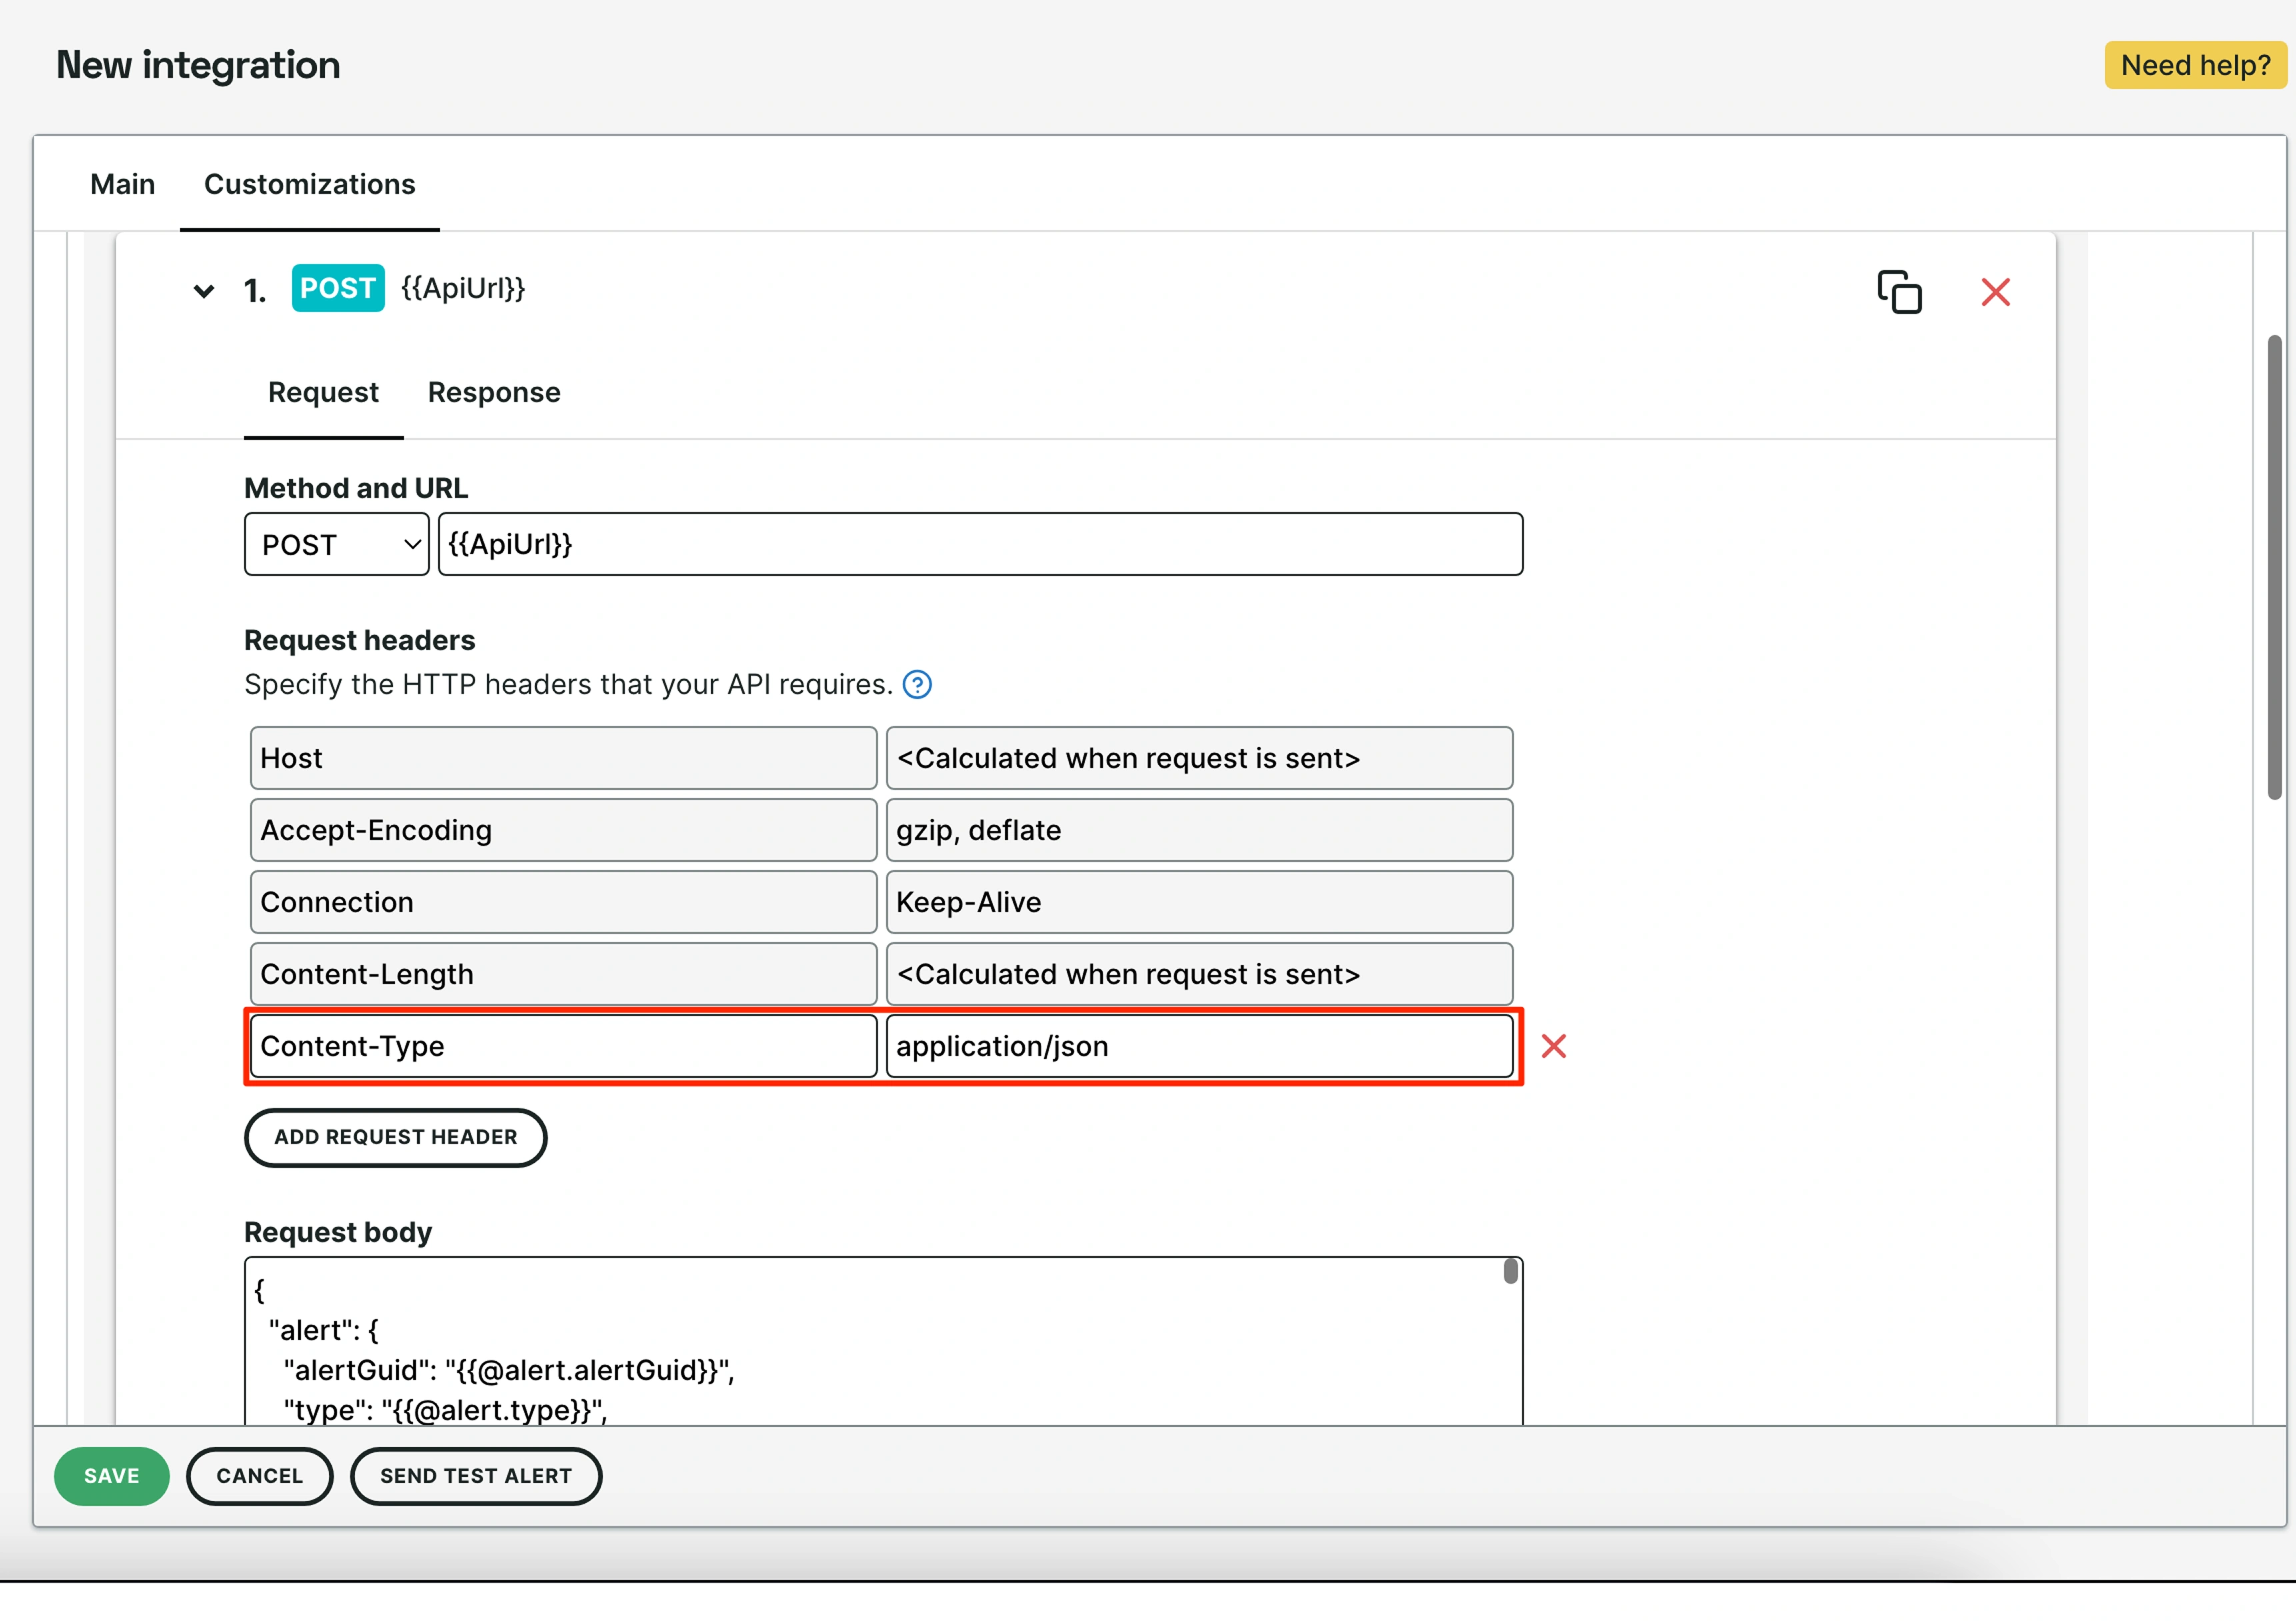Open the Response tab
Viewport: 2296px width, 1624px height.
(494, 392)
